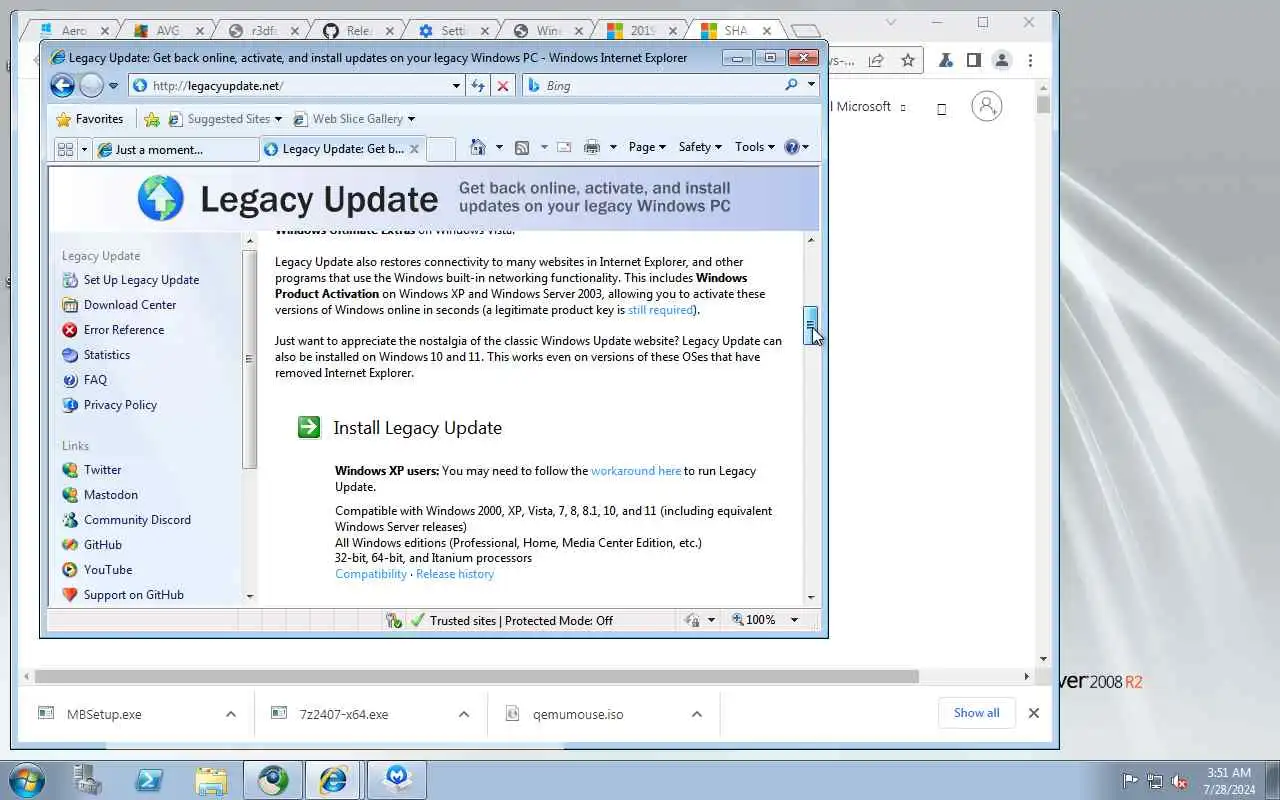This screenshot has width=1280, height=800.
Task: Open Windows Start button
Action: point(27,780)
